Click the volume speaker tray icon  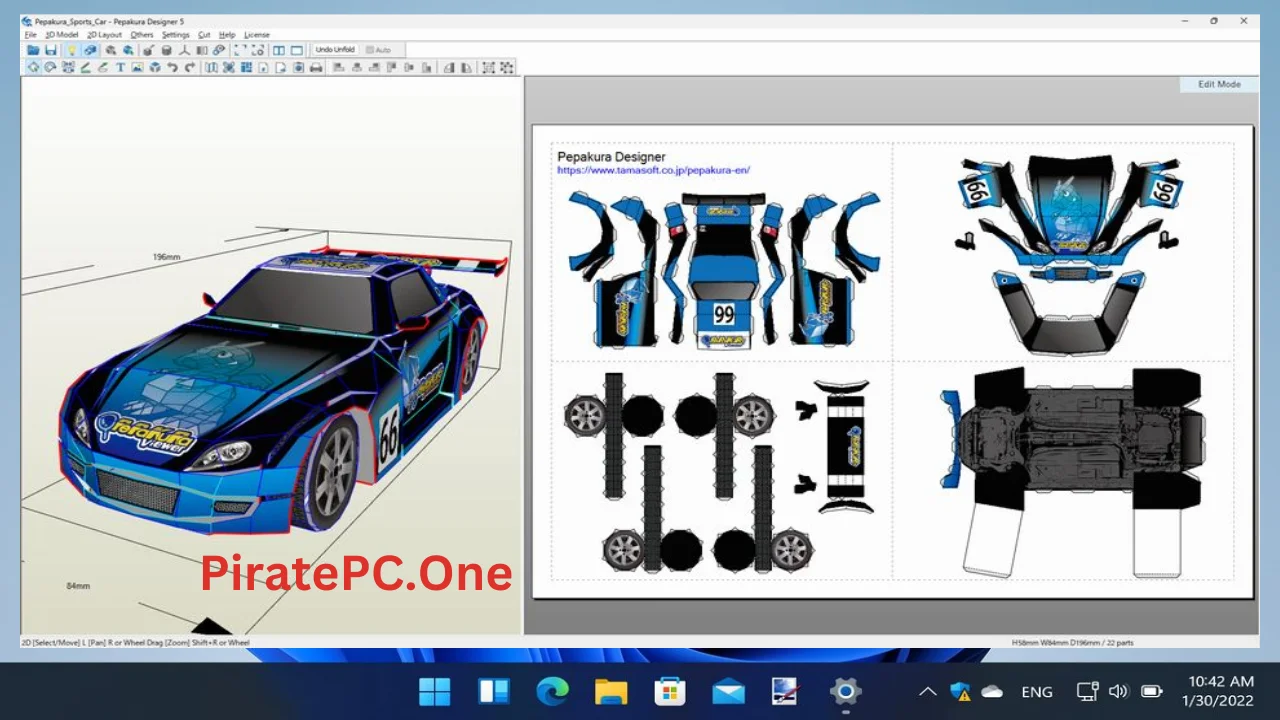pos(1119,691)
